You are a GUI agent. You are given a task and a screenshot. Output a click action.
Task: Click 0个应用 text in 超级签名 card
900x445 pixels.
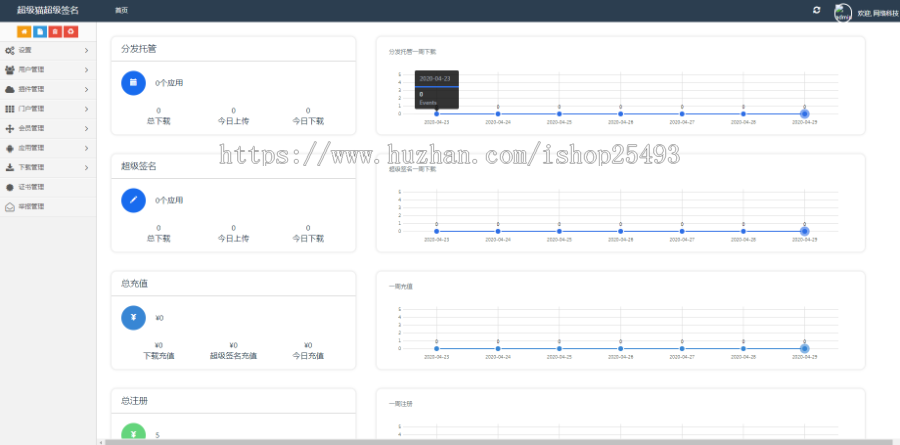[169, 200]
